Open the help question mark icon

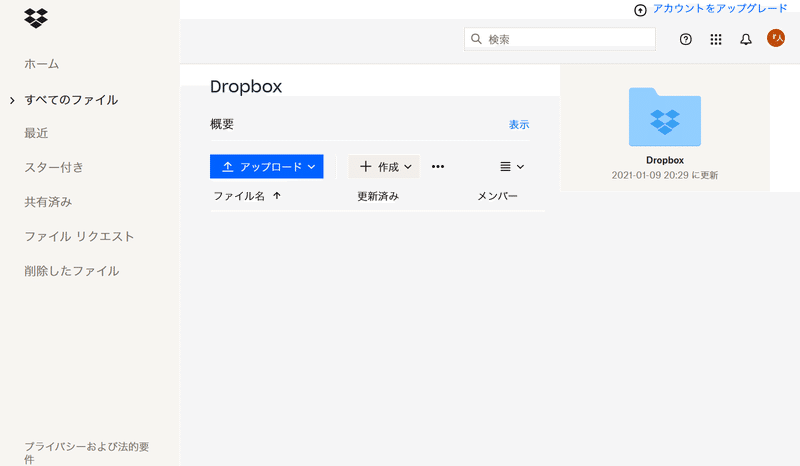686,39
